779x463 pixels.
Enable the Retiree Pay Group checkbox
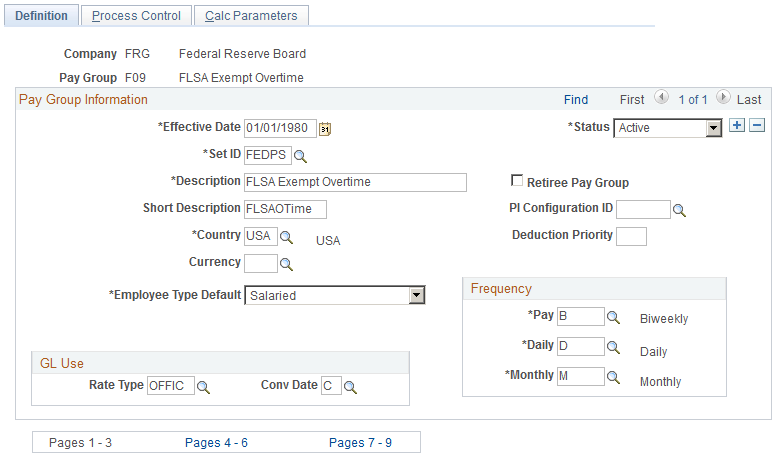[x=517, y=180]
